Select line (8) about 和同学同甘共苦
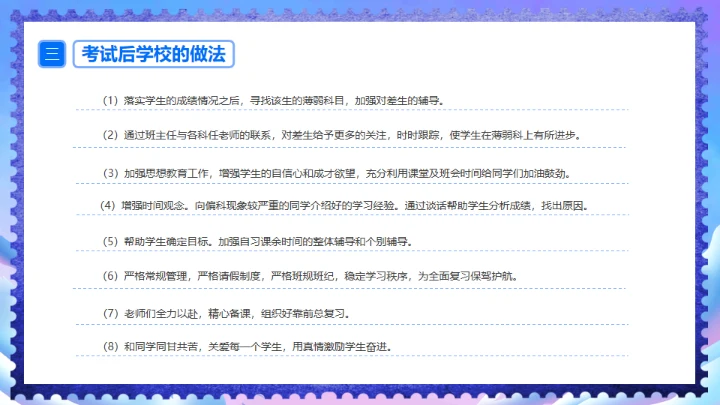The width and height of the screenshot is (720, 405). coord(248,347)
